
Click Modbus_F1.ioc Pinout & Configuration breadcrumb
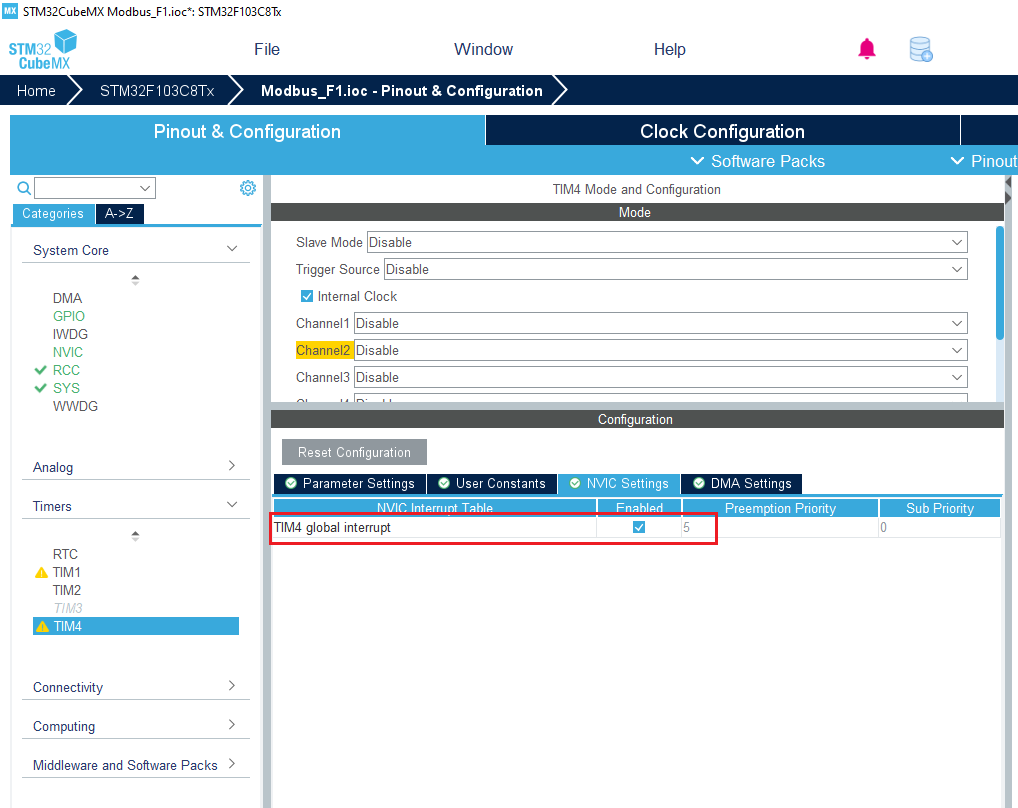click(402, 91)
